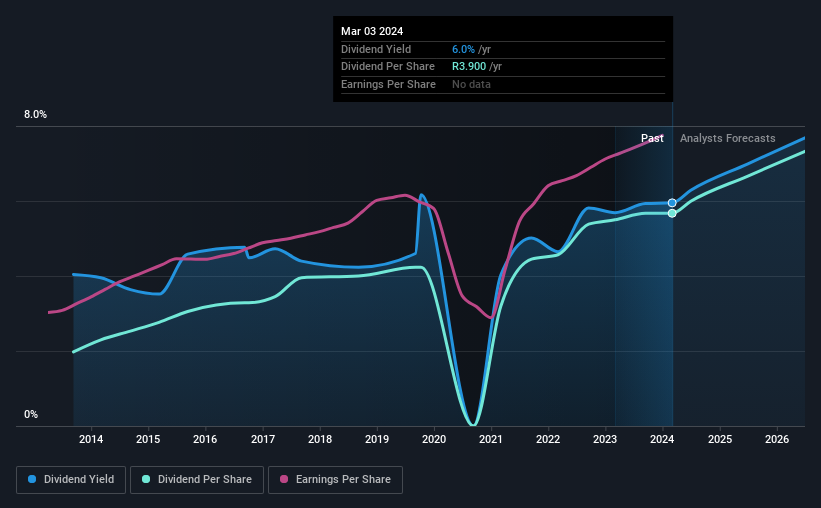
Task: Click the 2020 x-axis label
Action: point(434,439)
